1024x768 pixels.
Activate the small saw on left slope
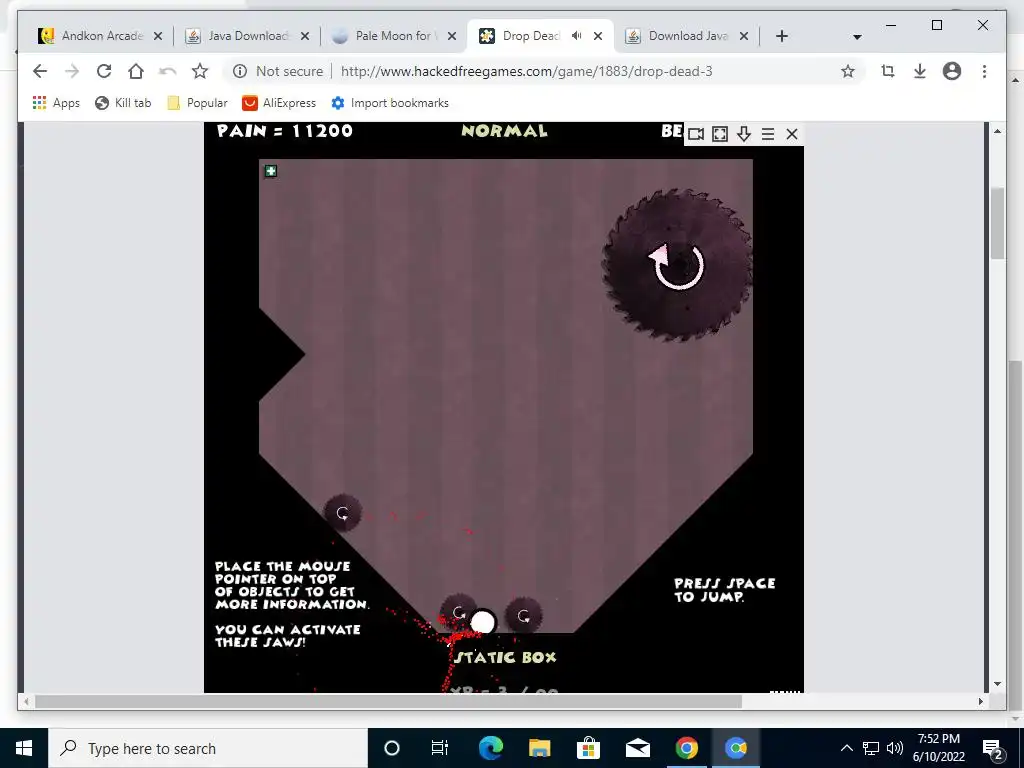click(342, 513)
